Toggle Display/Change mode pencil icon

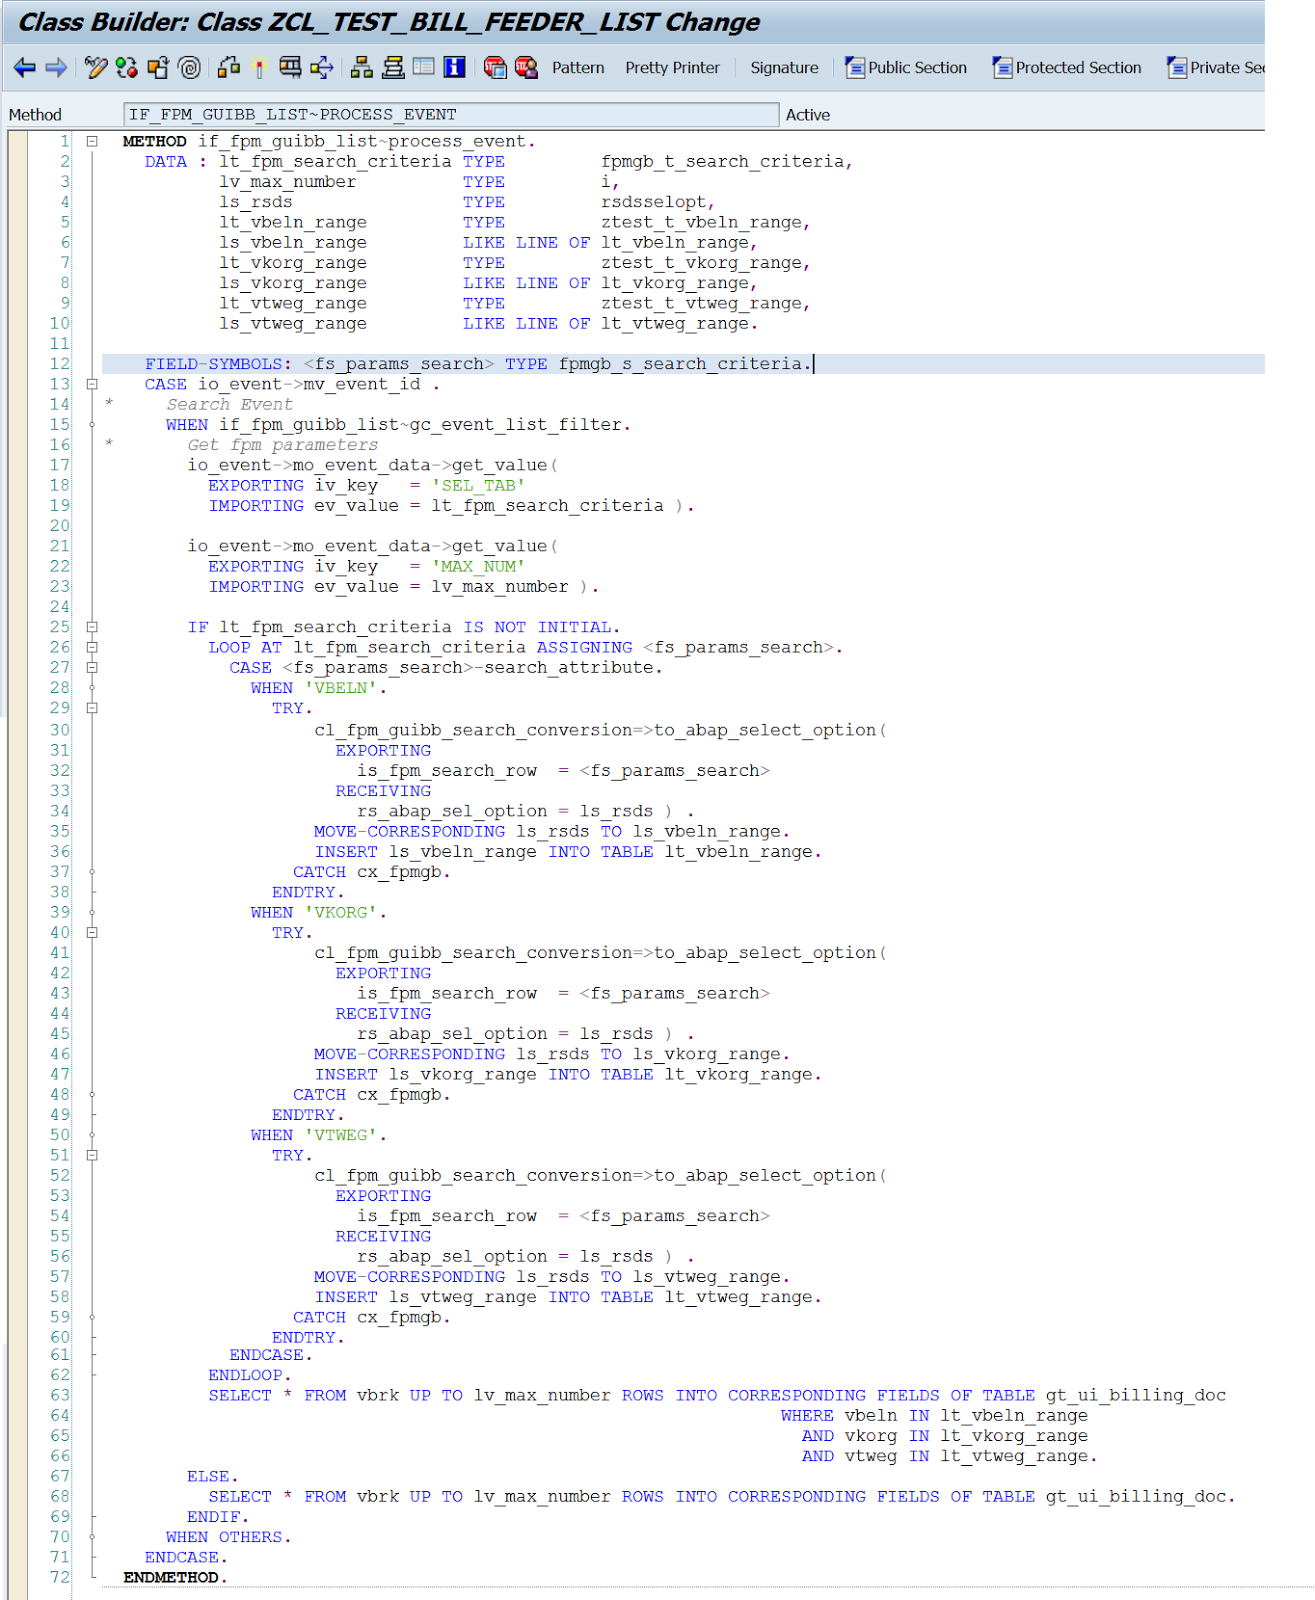coord(96,67)
